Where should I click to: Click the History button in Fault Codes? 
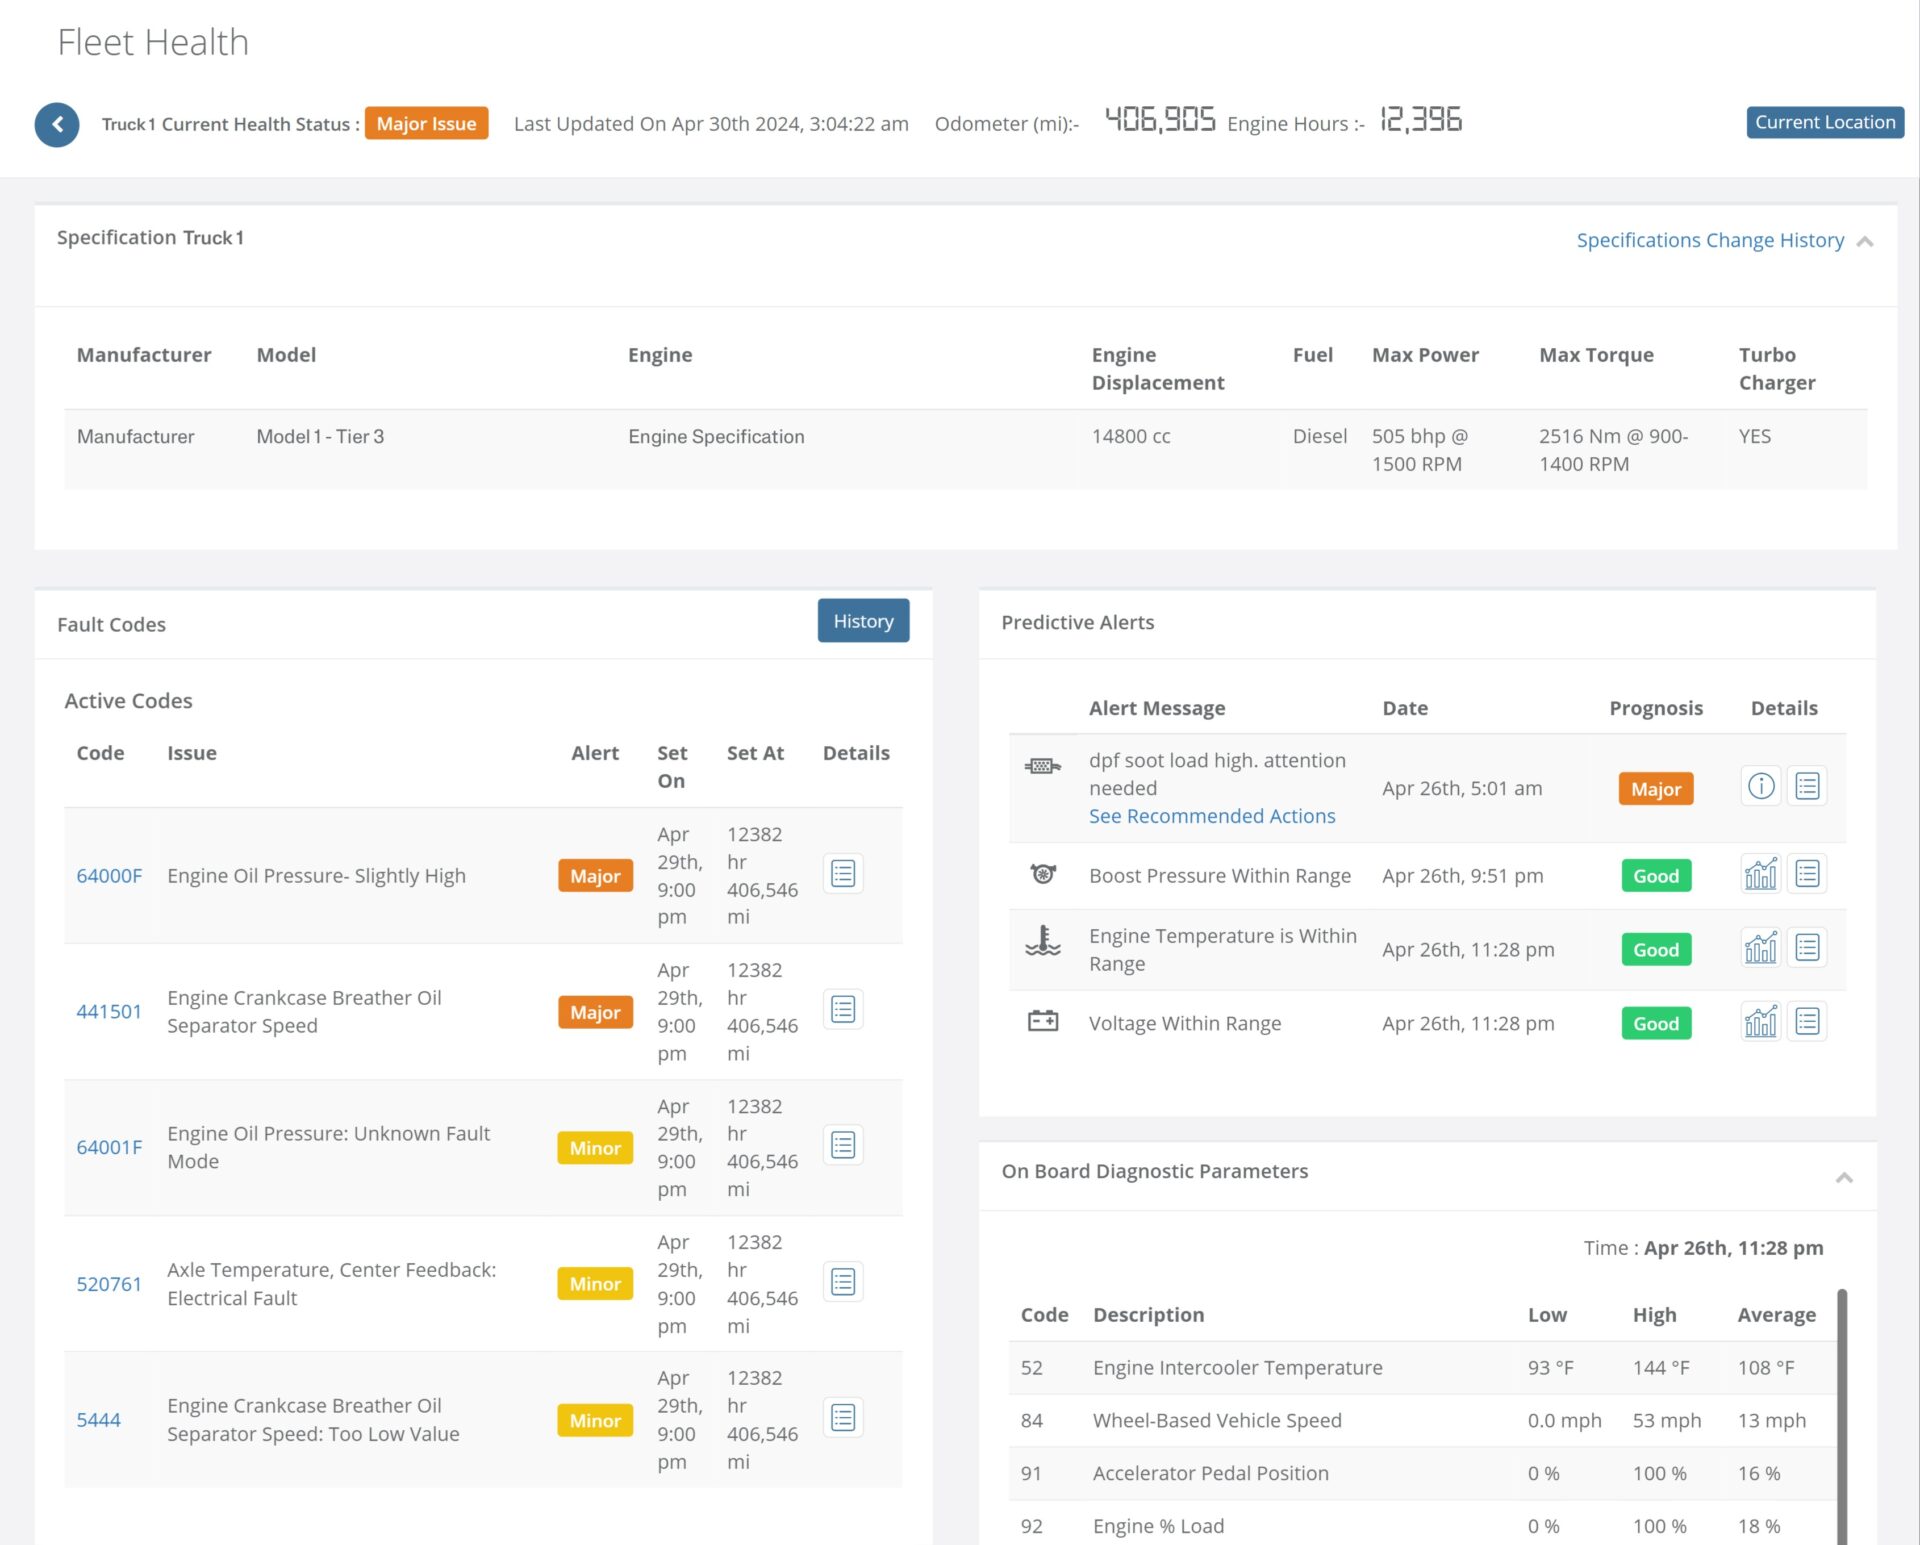(862, 621)
